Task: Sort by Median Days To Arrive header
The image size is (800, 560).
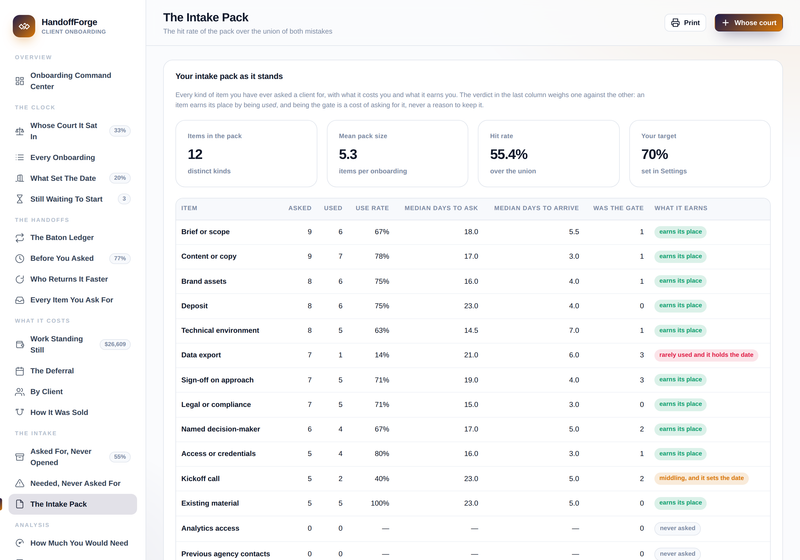Action: coord(536,208)
